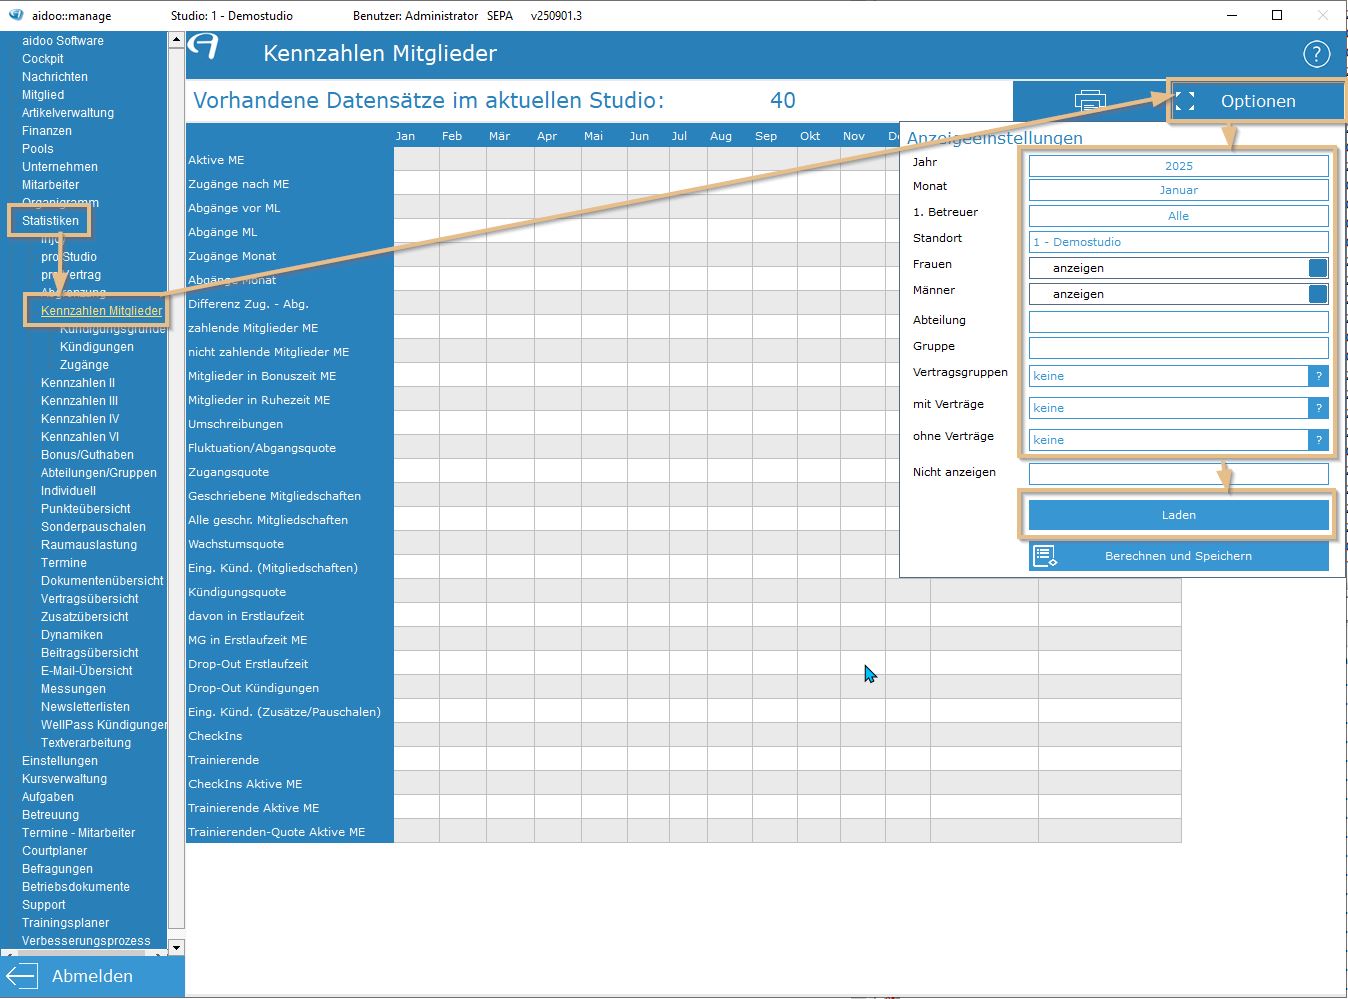Click the help question mark icon
1348x999 pixels.
click(x=1316, y=54)
